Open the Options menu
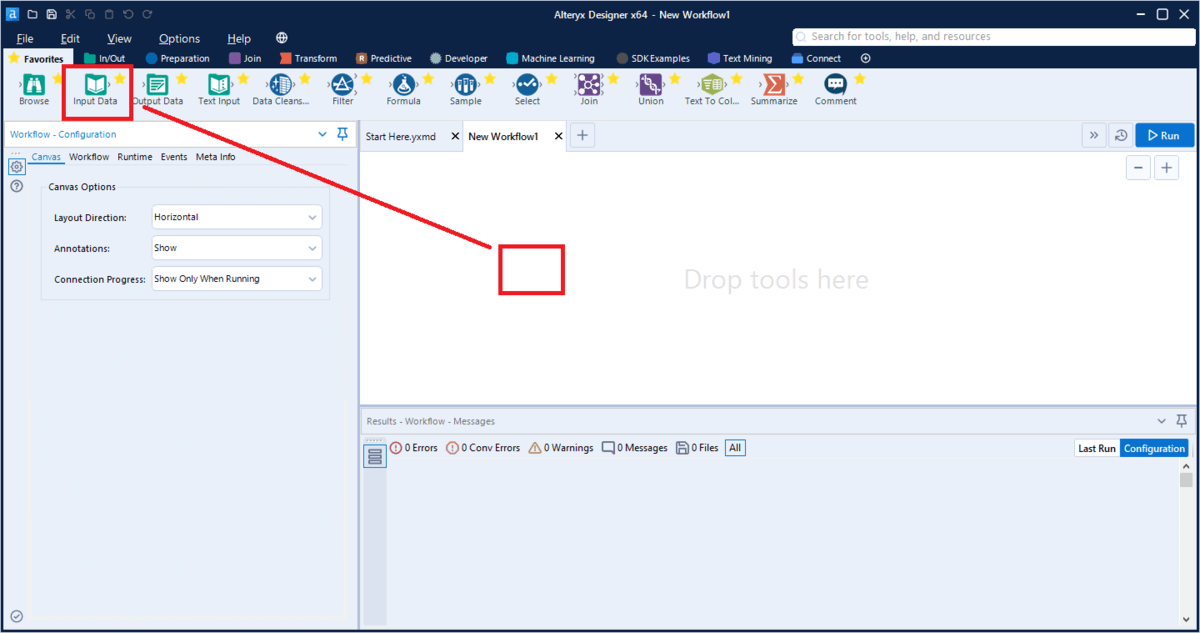 coord(180,38)
